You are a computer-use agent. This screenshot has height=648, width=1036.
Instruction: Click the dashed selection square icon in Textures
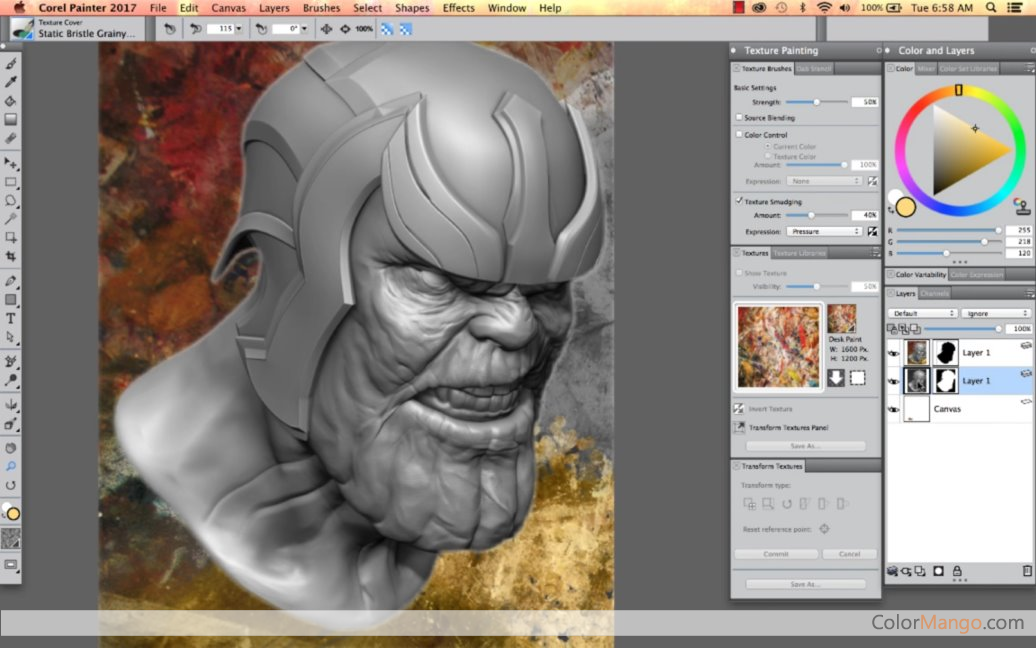click(x=858, y=378)
